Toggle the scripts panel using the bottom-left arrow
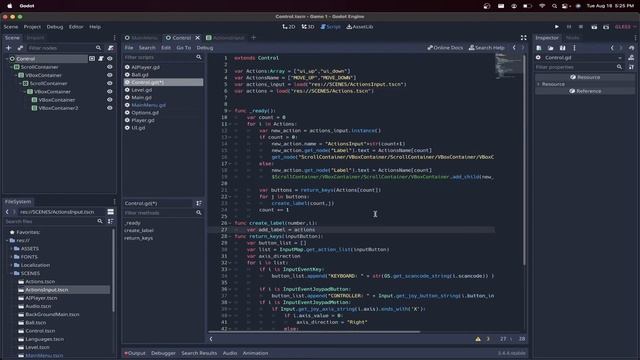 pyautogui.click(x=211, y=339)
